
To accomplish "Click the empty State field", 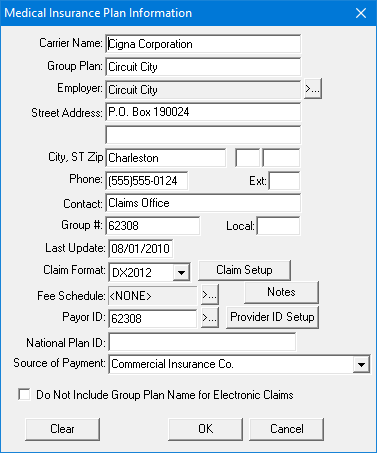I will [247, 158].
